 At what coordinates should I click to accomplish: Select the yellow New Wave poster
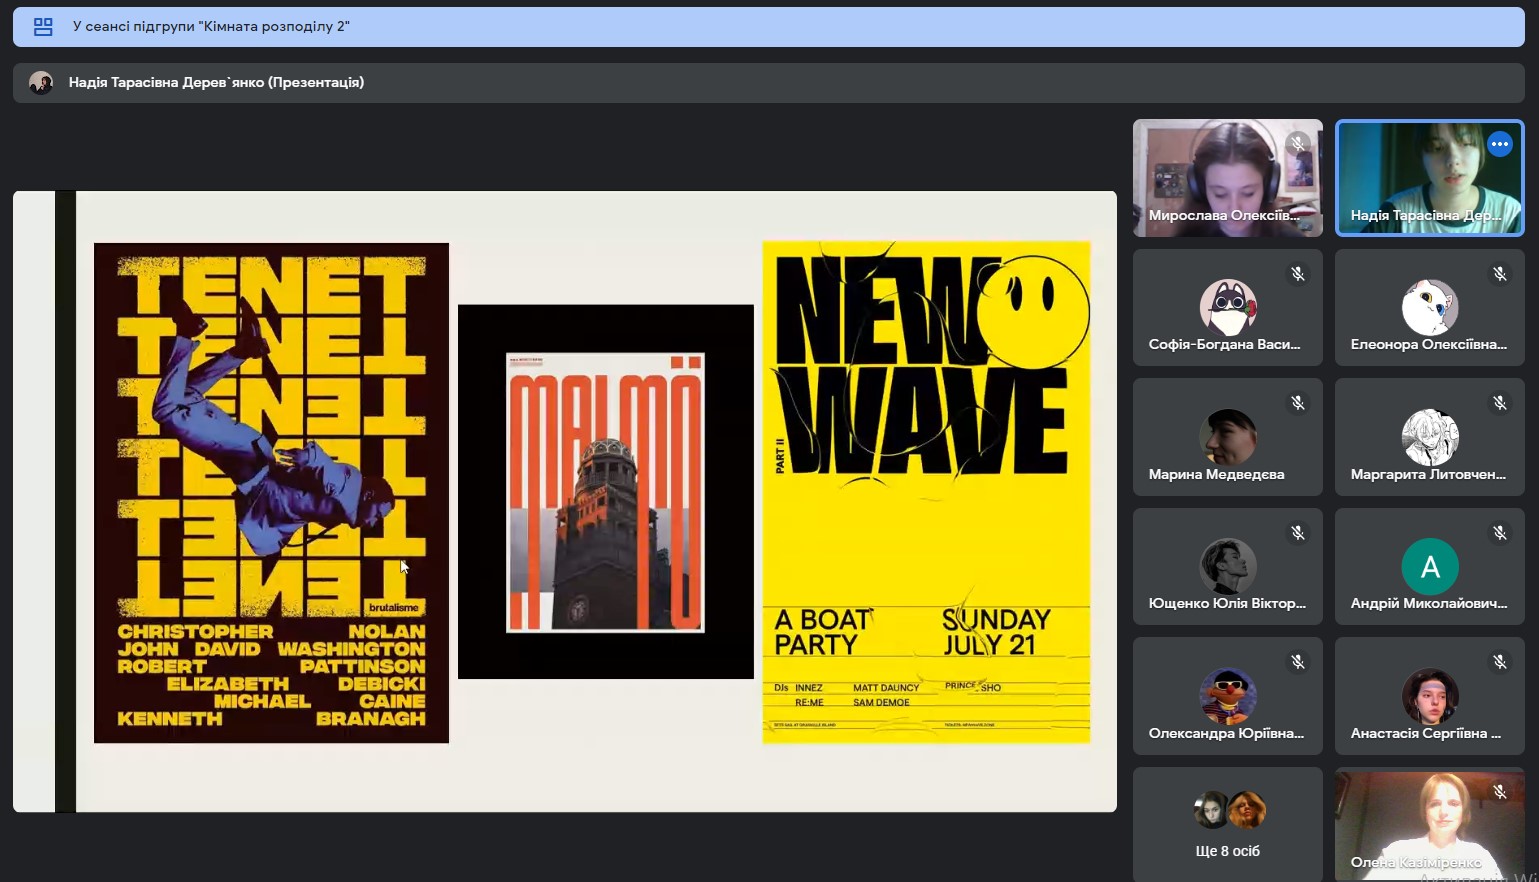[x=926, y=492]
